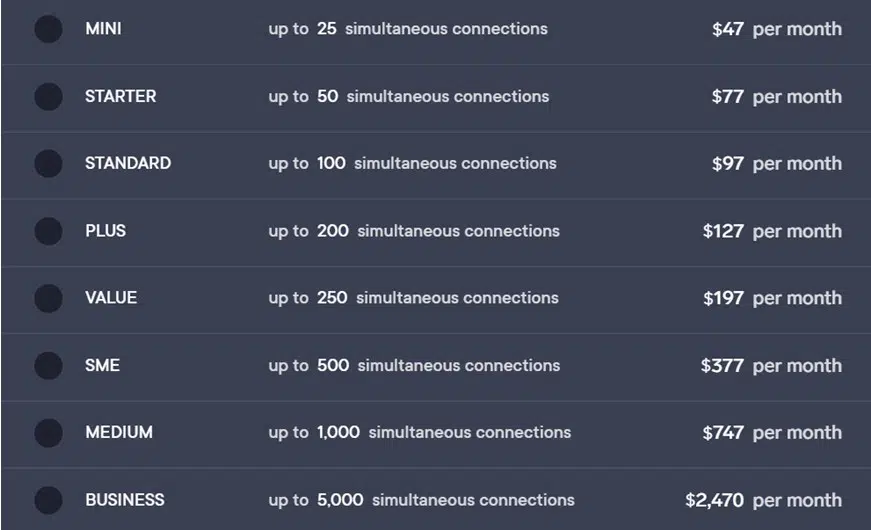Click the $97 per month price
Image resolution: width=871 pixels, height=530 pixels.
[x=776, y=163]
